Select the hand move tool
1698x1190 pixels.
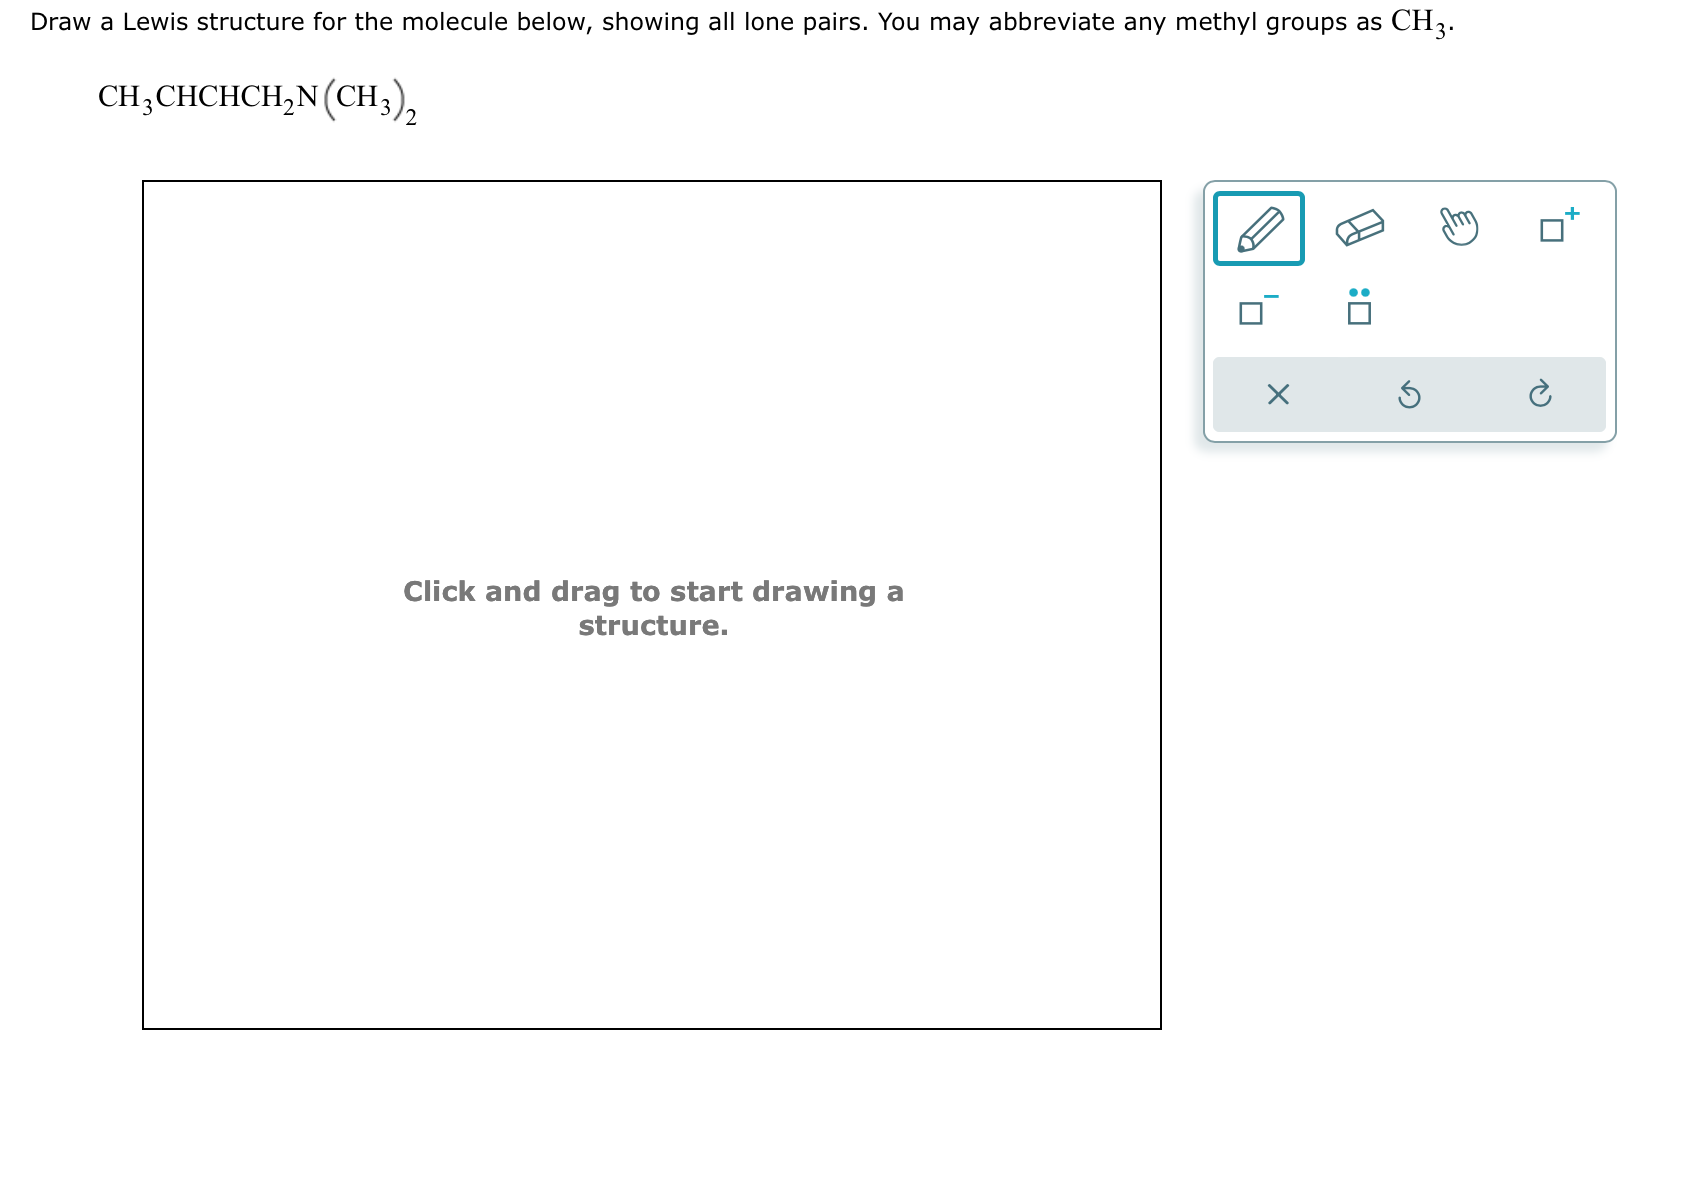click(1460, 227)
